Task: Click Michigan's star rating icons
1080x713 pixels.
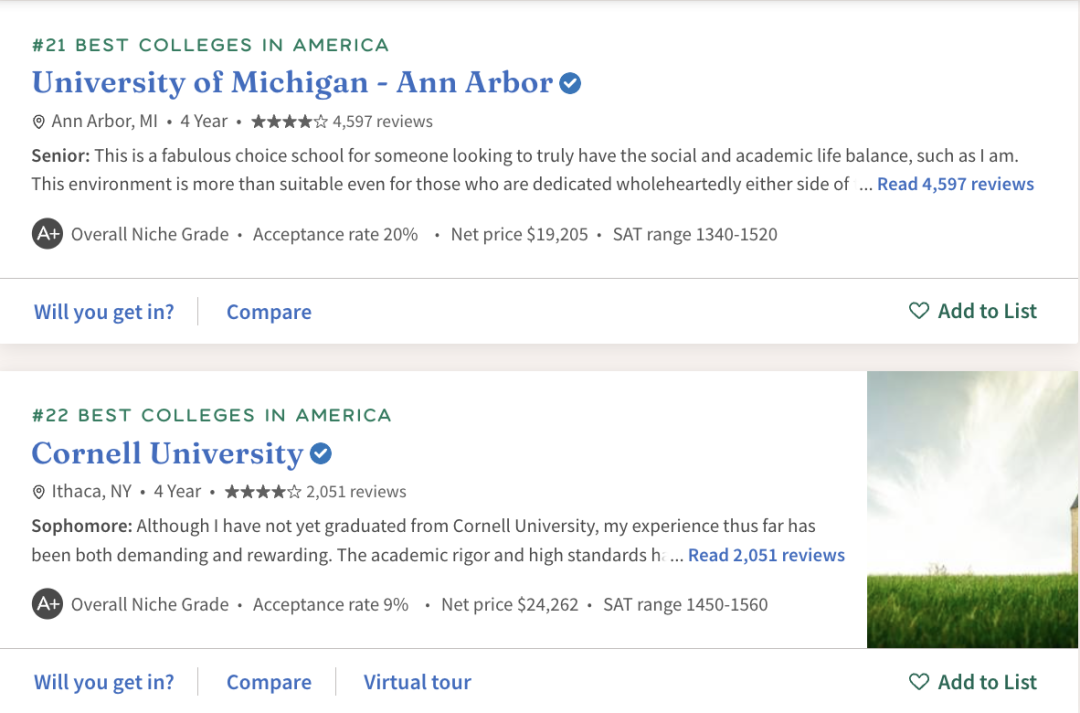Action: pyautogui.click(x=288, y=122)
